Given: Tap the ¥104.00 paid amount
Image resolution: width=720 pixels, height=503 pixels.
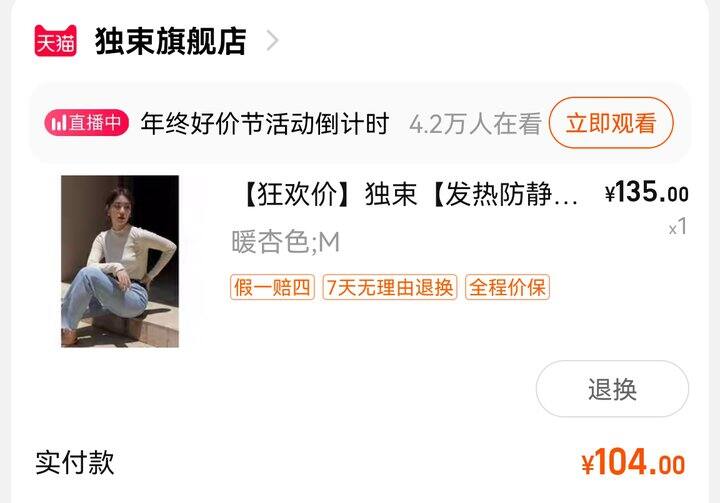Looking at the screenshot, I should point(633,462).
